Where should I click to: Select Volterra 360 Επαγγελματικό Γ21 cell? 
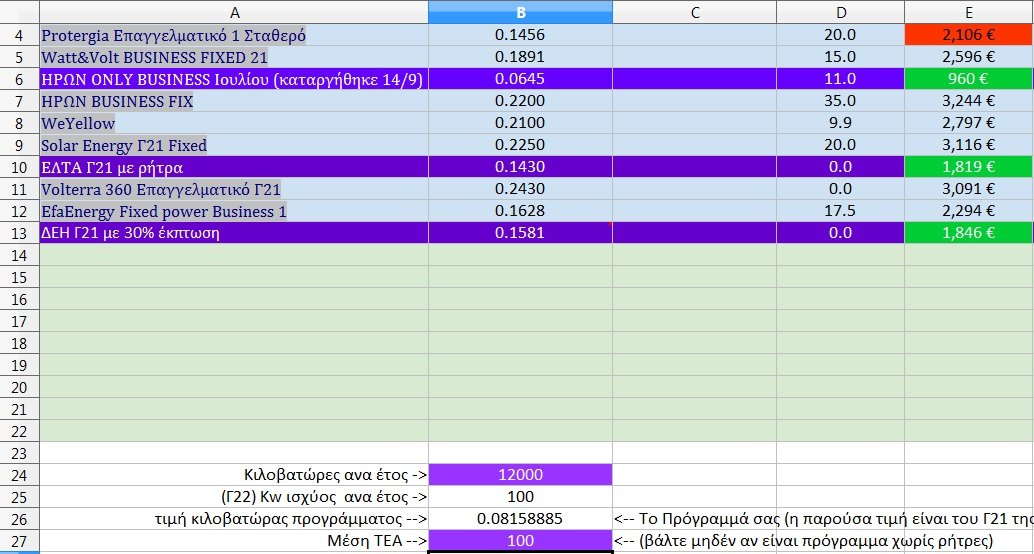[x=234, y=189]
